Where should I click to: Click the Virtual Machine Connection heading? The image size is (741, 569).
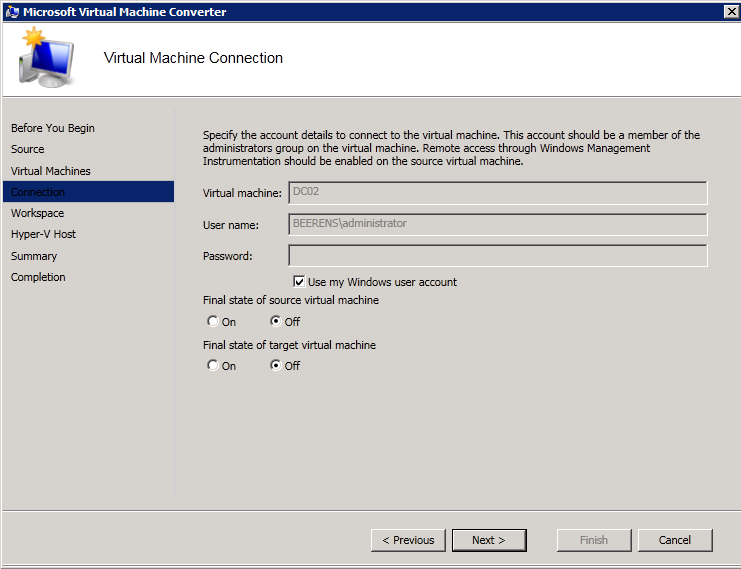(193, 58)
